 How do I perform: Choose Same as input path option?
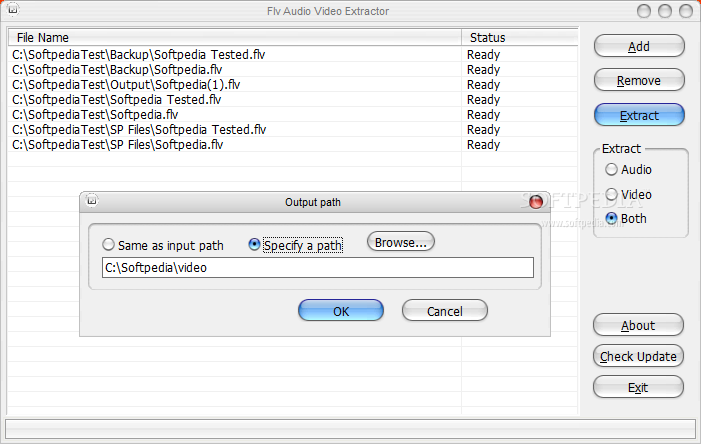coord(163,245)
